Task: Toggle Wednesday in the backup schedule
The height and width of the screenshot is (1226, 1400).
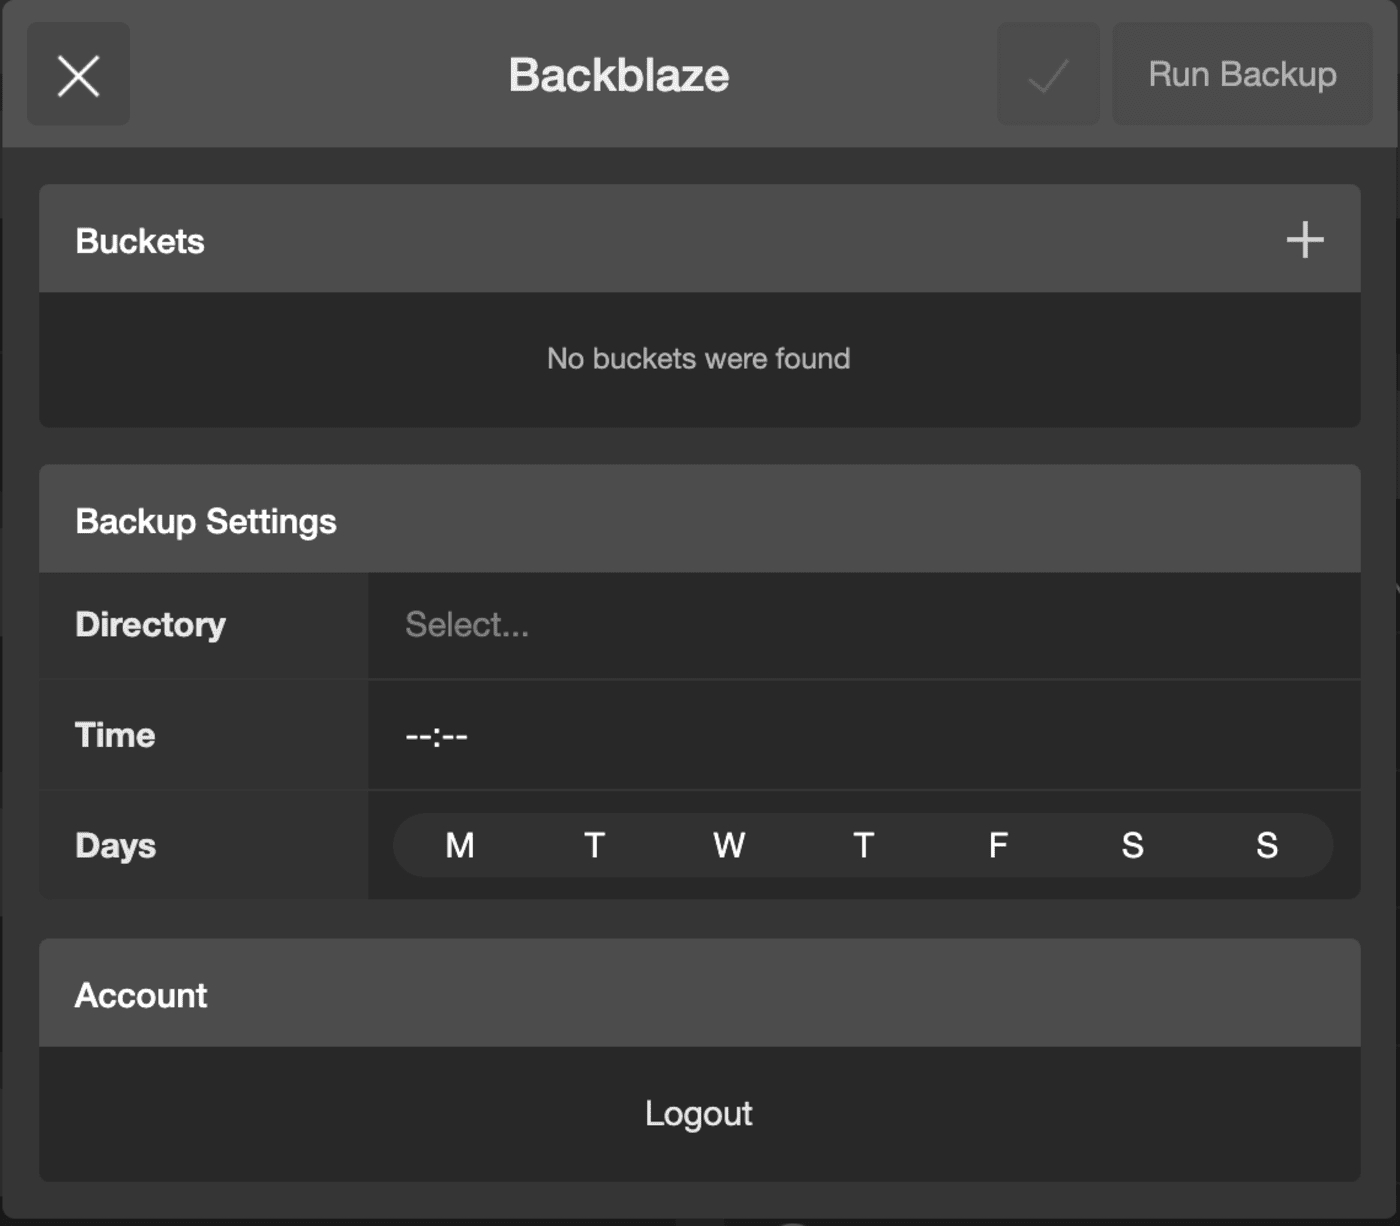Action: click(x=729, y=845)
